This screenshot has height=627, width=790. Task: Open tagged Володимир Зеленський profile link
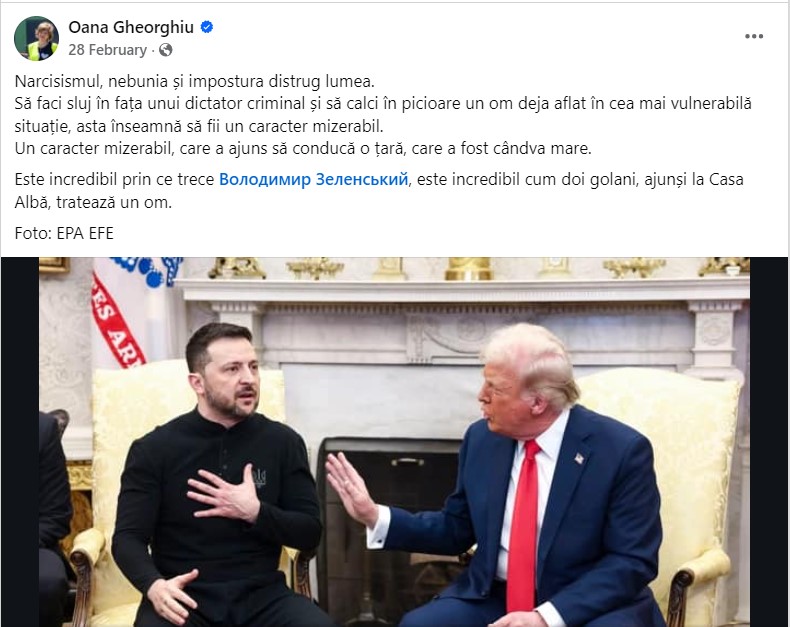pos(313,179)
